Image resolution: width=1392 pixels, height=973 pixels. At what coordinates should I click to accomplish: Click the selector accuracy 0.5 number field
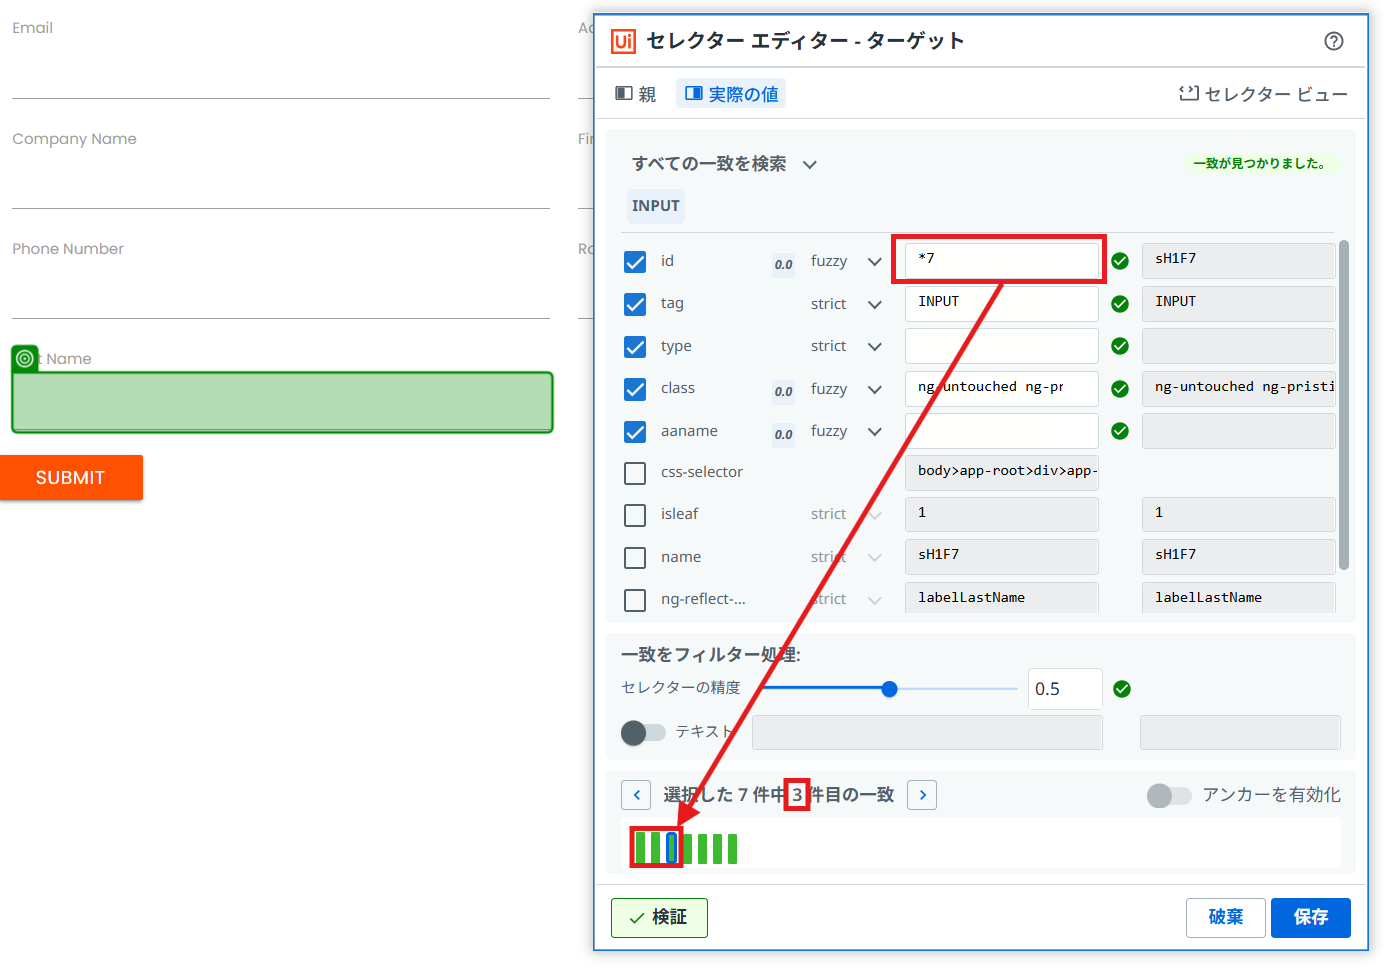(x=1065, y=689)
